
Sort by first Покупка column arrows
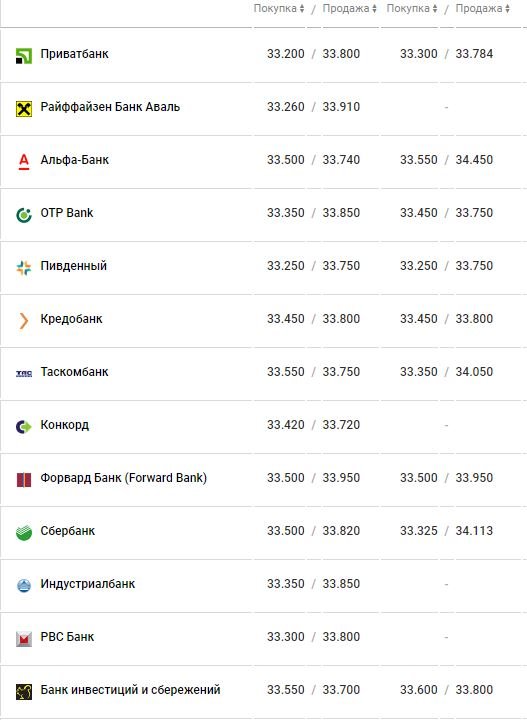[x=302, y=9]
